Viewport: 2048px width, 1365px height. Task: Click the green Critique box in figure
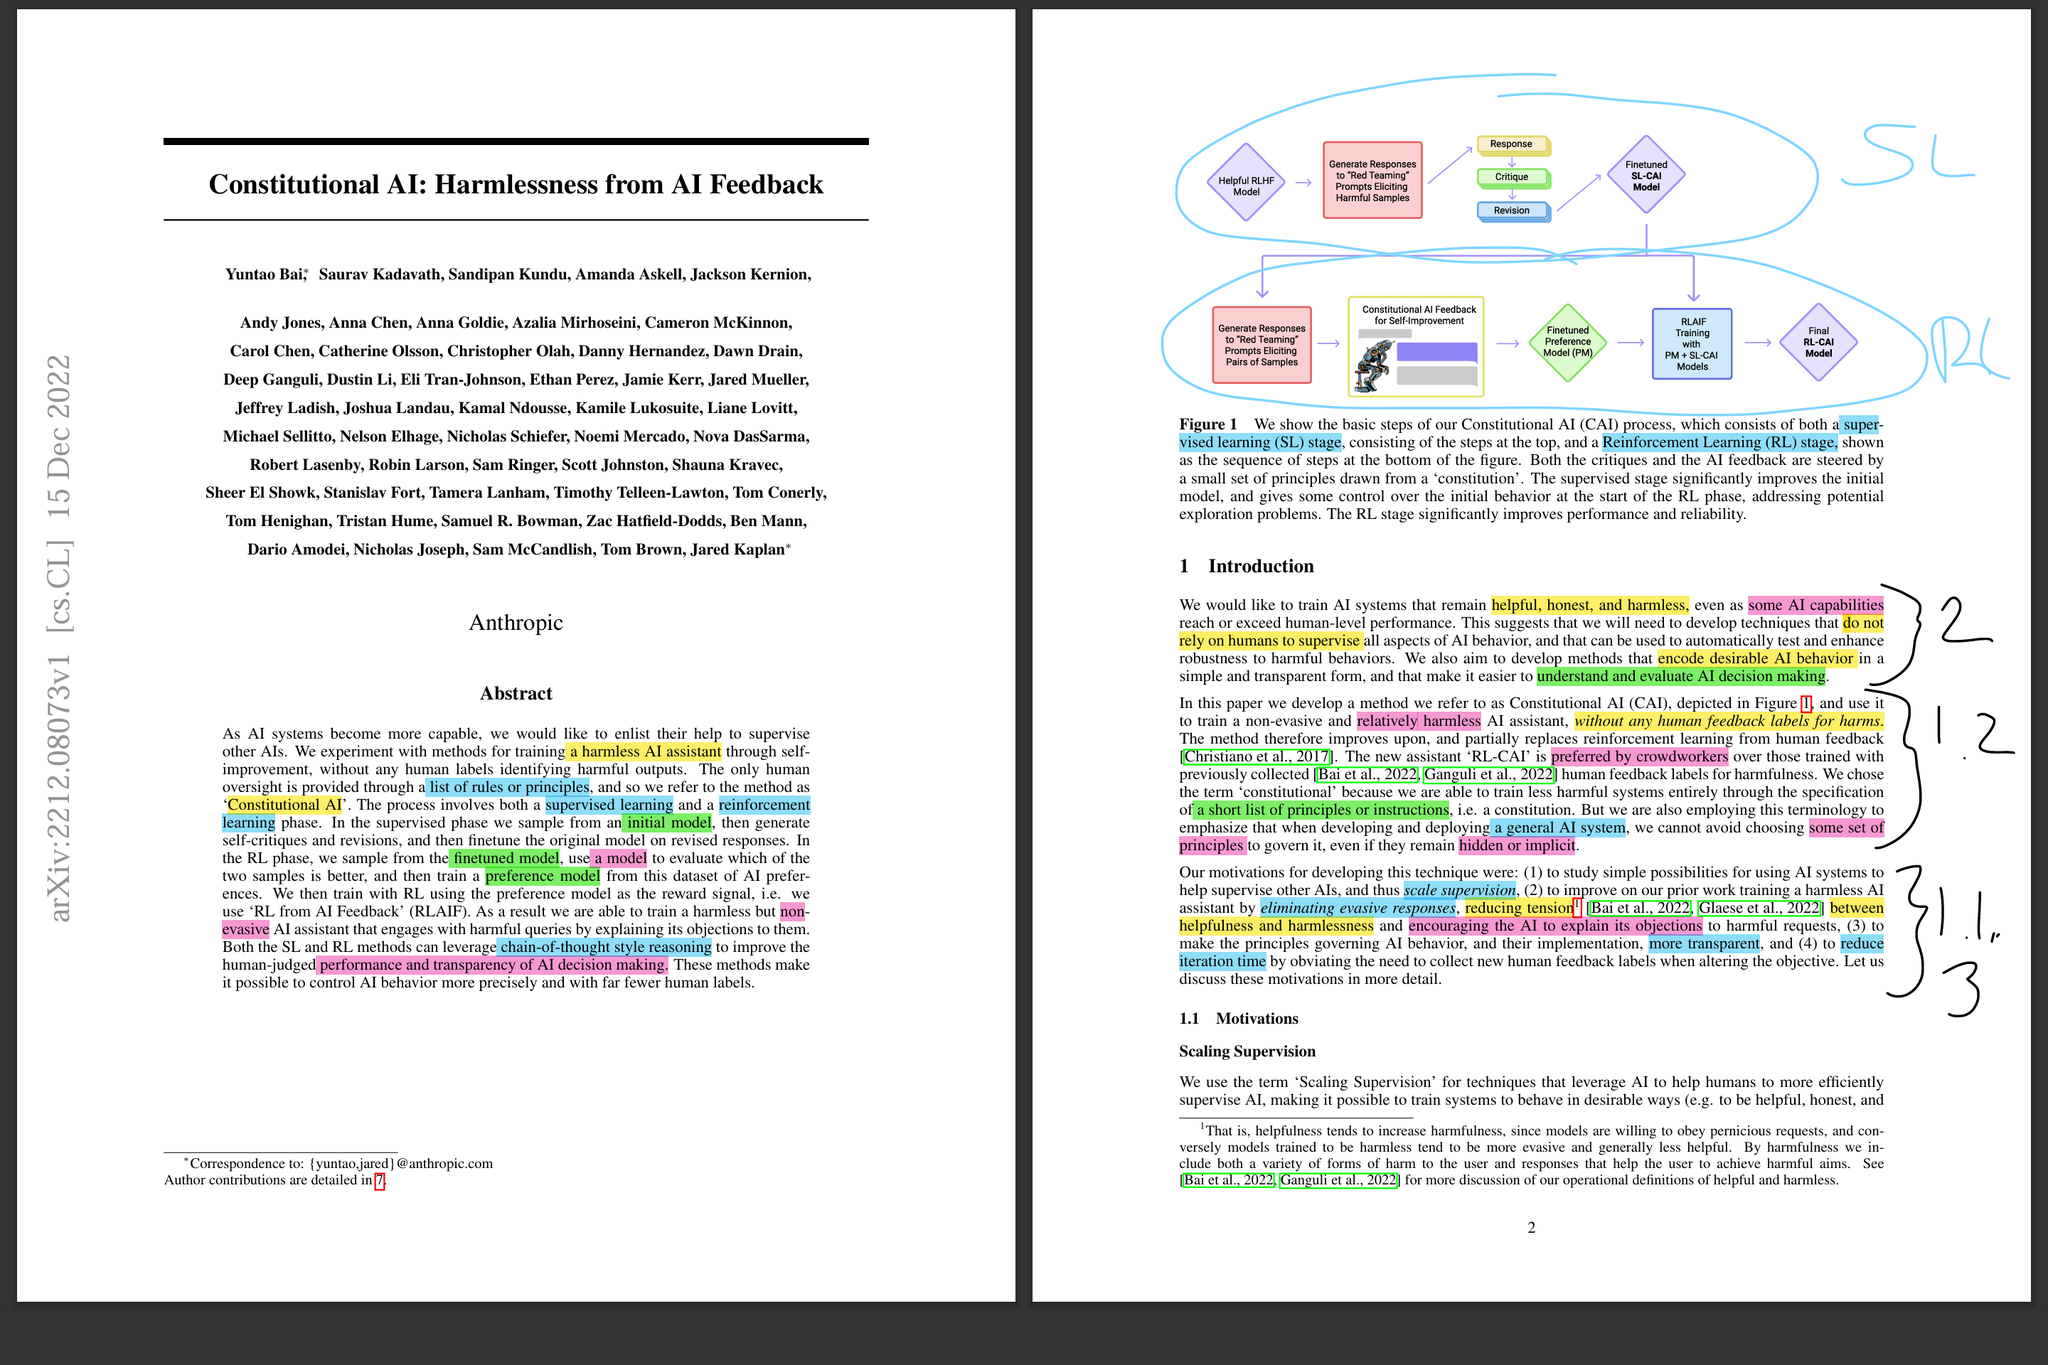tap(1512, 177)
